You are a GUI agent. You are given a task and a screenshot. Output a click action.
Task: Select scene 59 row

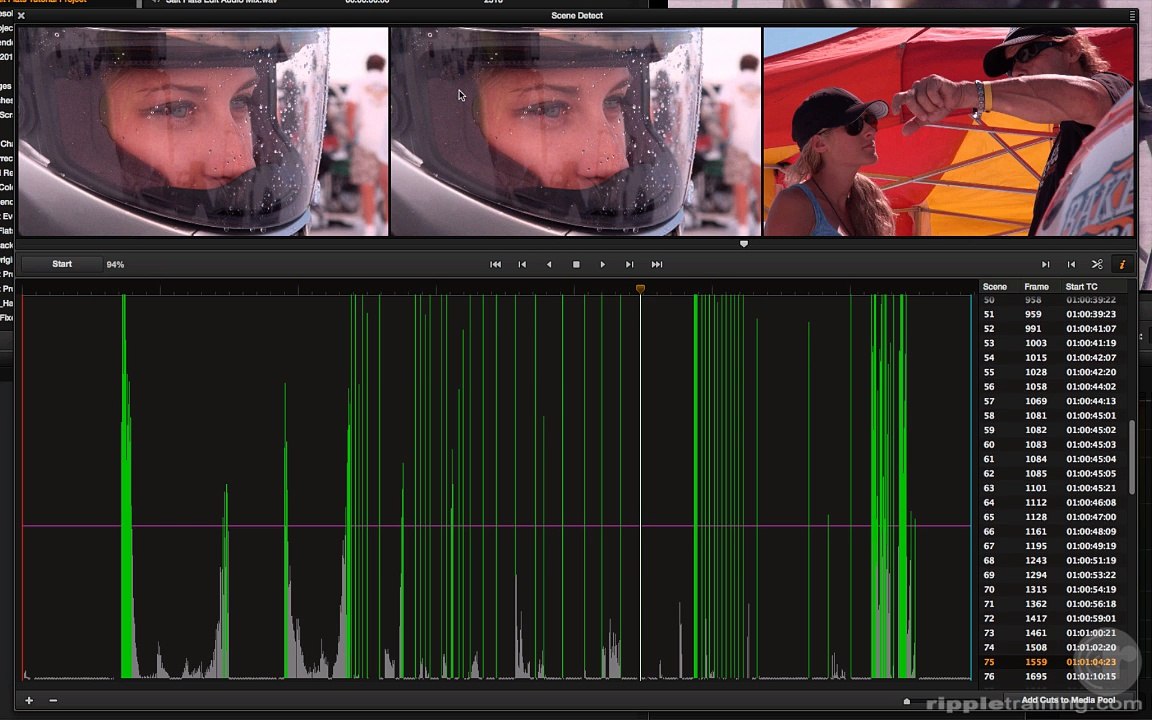[x=1054, y=431]
